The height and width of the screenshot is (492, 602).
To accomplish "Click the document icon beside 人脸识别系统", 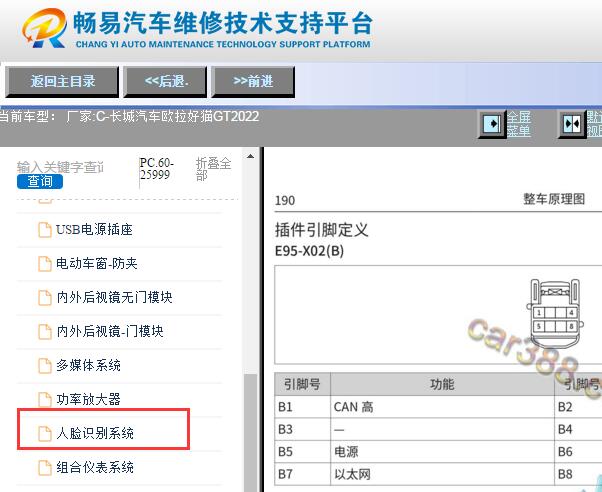I will (x=45, y=434).
